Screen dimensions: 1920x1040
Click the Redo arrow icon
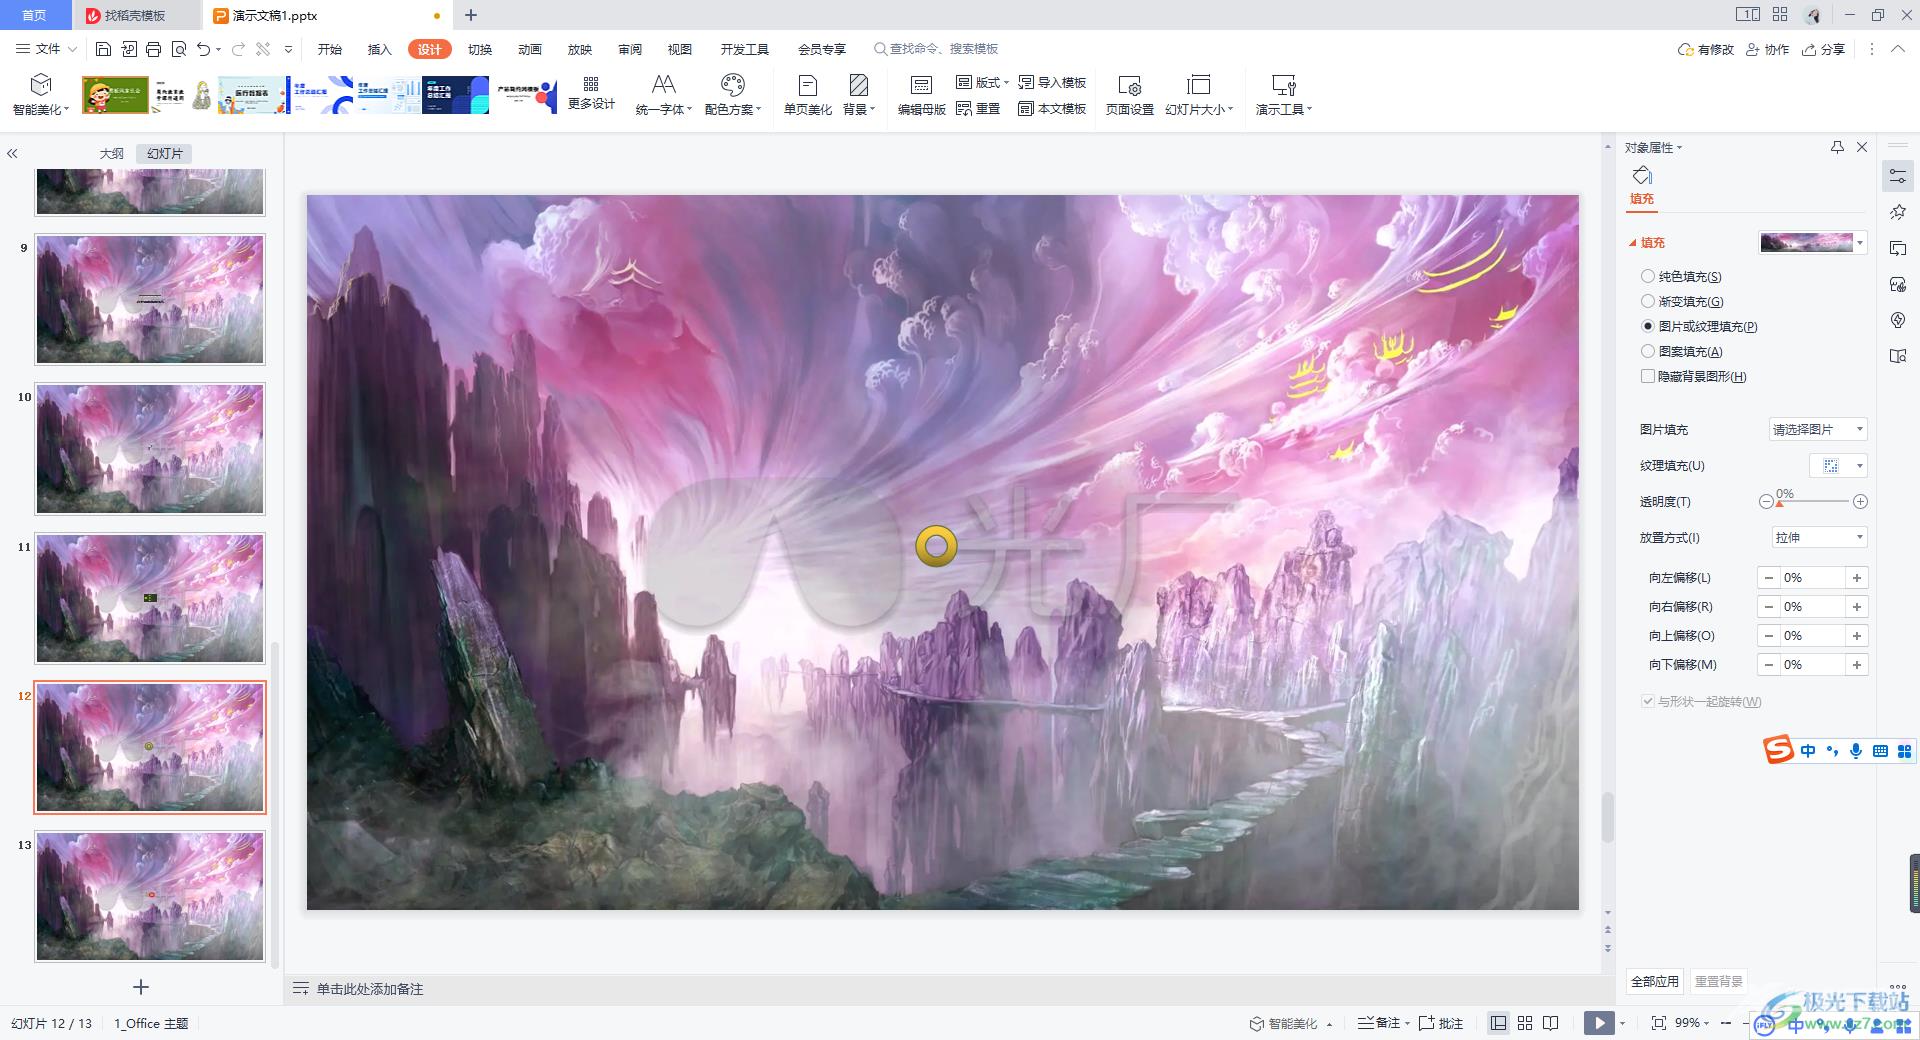(238, 49)
